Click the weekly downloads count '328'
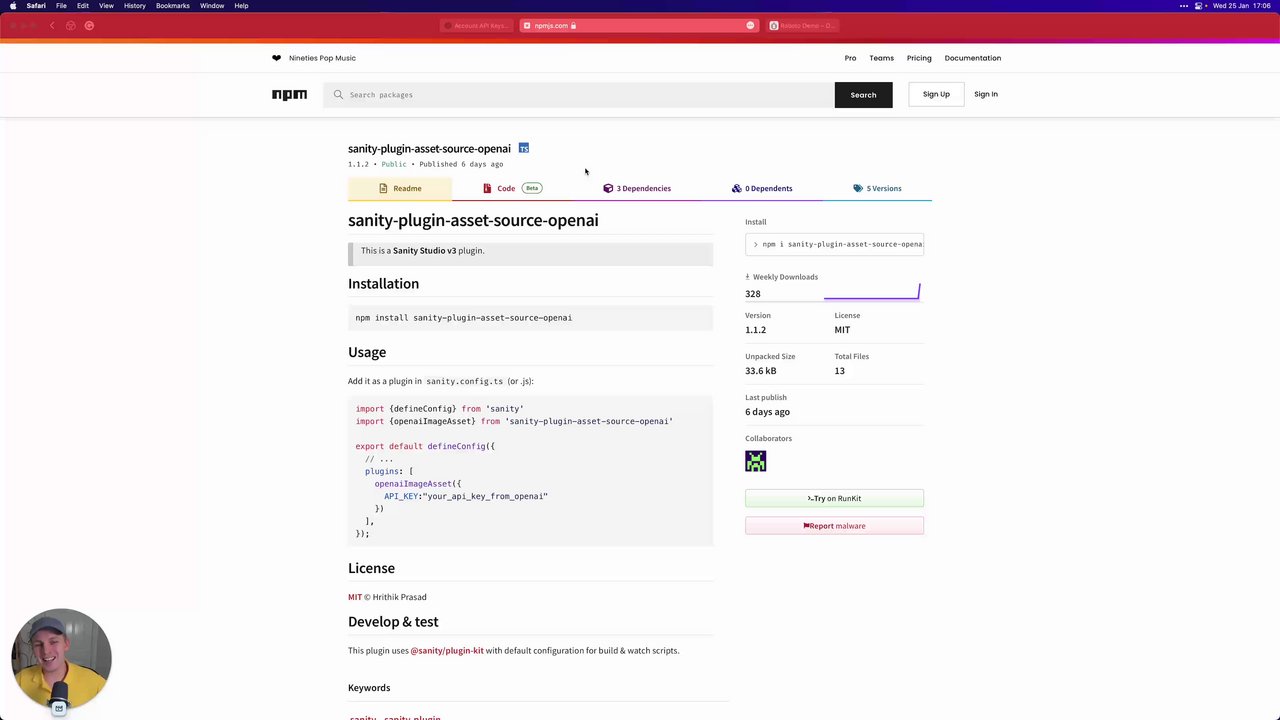 coord(753,294)
